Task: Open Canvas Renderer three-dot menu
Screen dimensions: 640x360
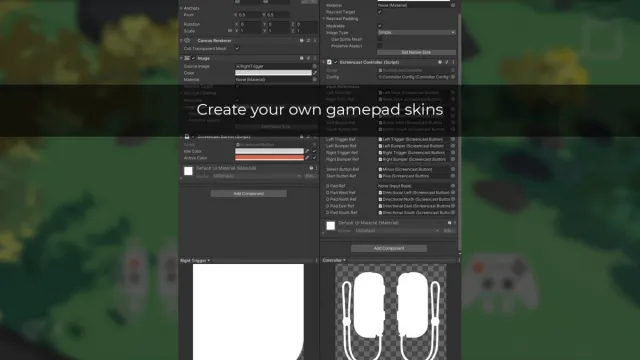Action: point(315,41)
